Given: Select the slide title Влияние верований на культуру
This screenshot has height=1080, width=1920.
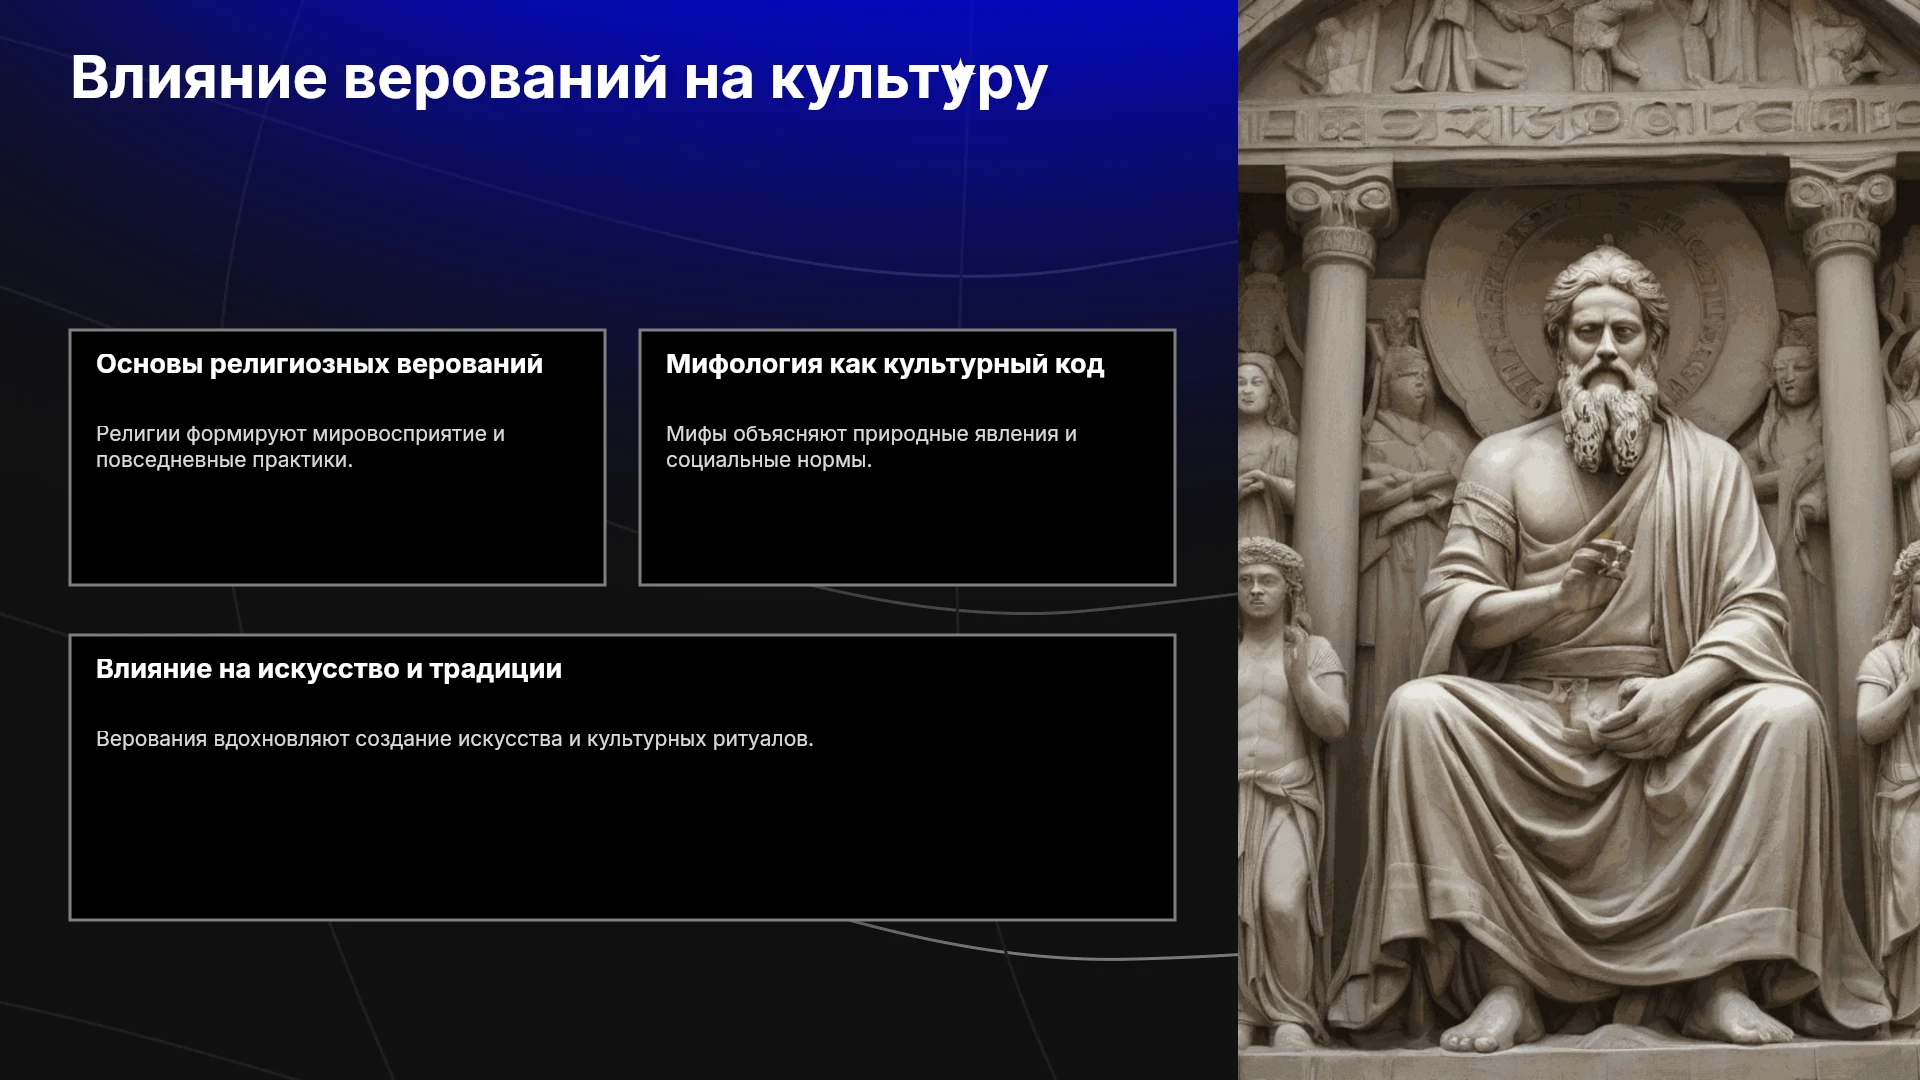Looking at the screenshot, I should 559,78.
